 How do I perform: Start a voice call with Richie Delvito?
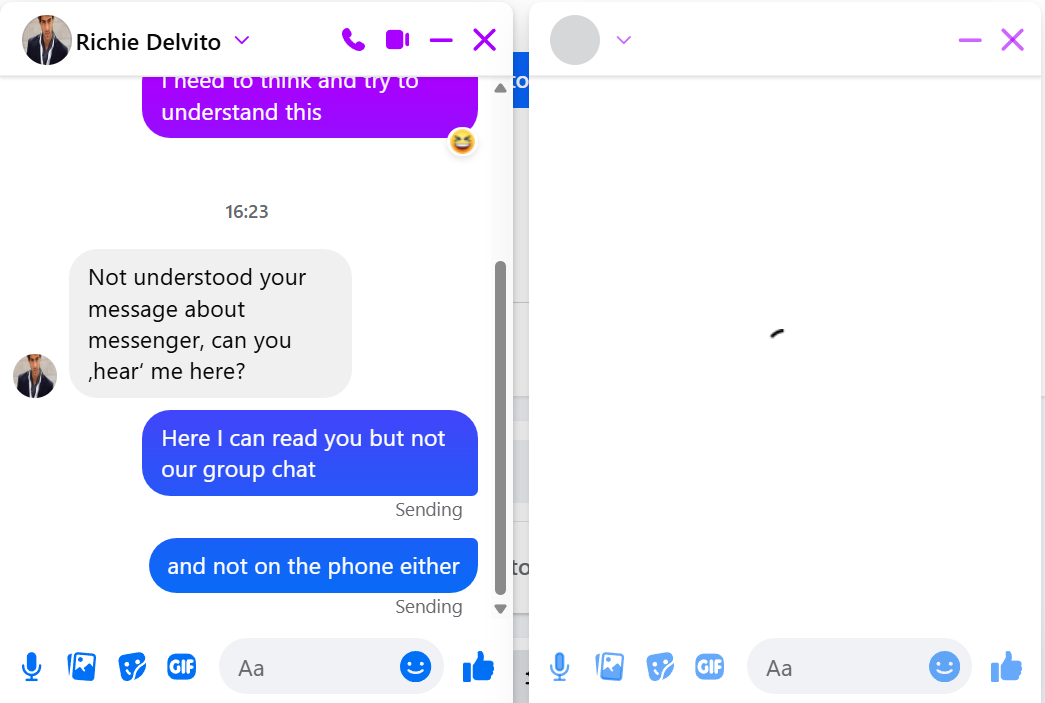pyautogui.click(x=353, y=40)
